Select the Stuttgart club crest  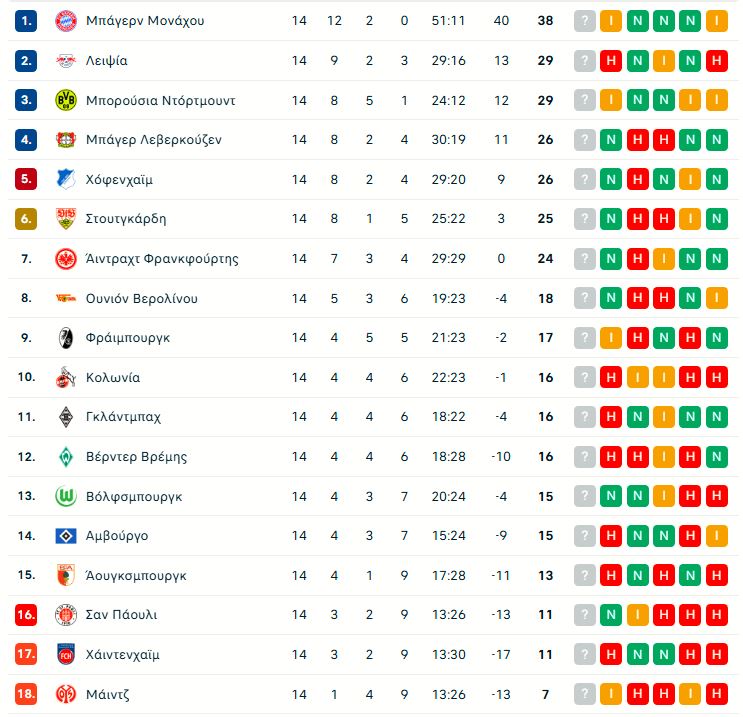point(65,219)
